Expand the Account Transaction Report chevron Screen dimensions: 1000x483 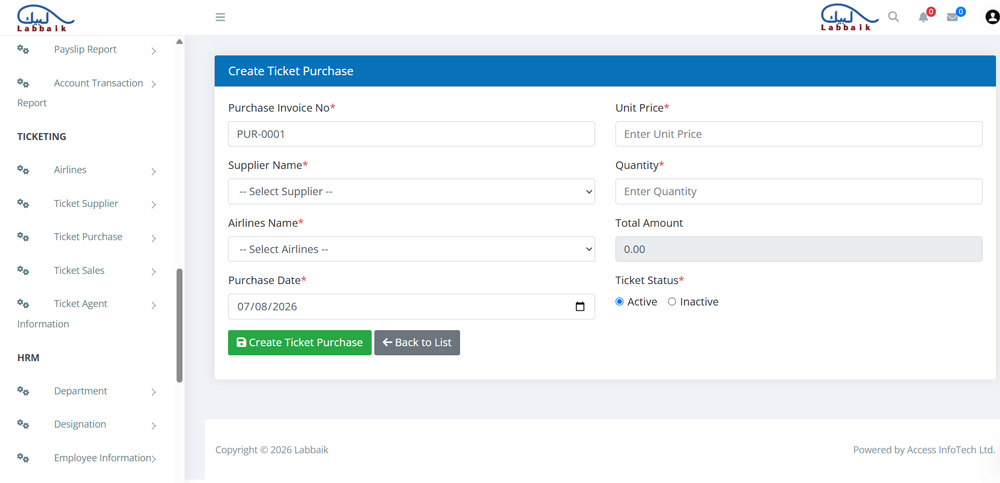[x=154, y=84]
